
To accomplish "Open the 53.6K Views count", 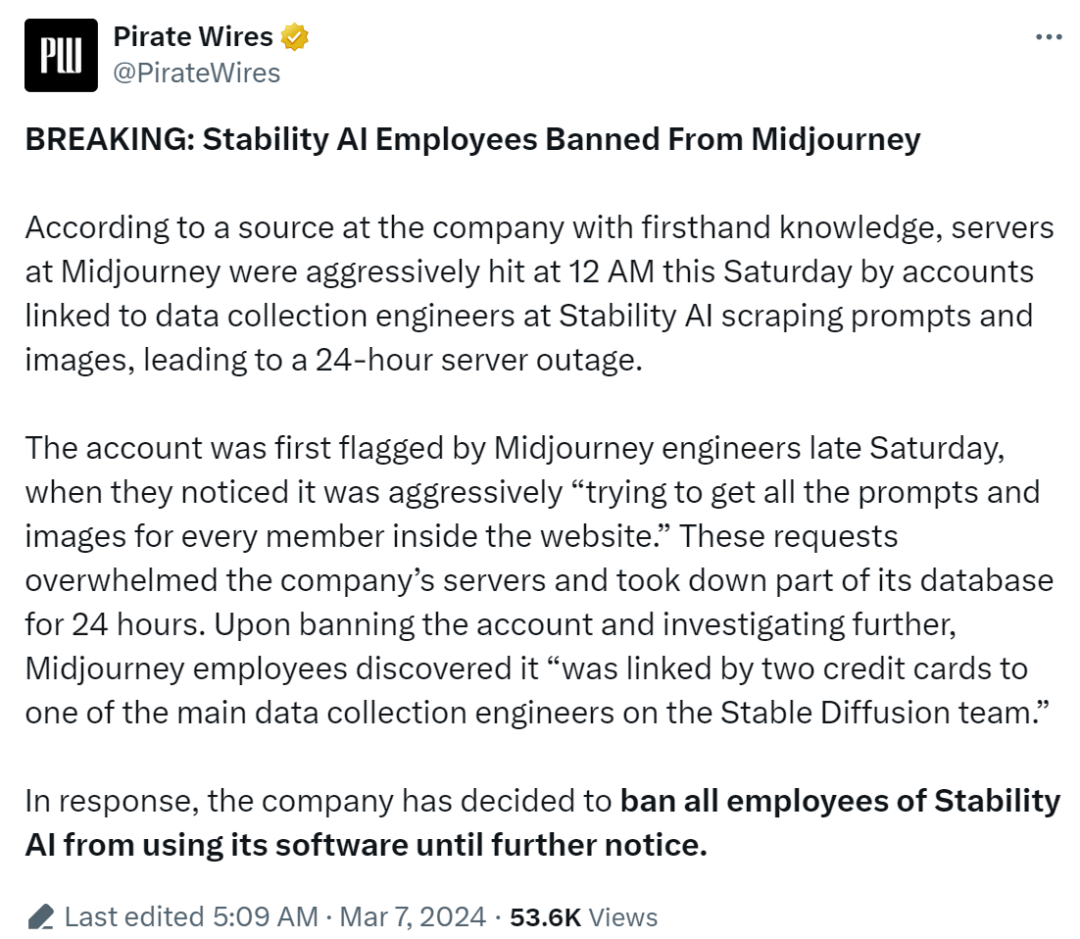I will point(583,917).
